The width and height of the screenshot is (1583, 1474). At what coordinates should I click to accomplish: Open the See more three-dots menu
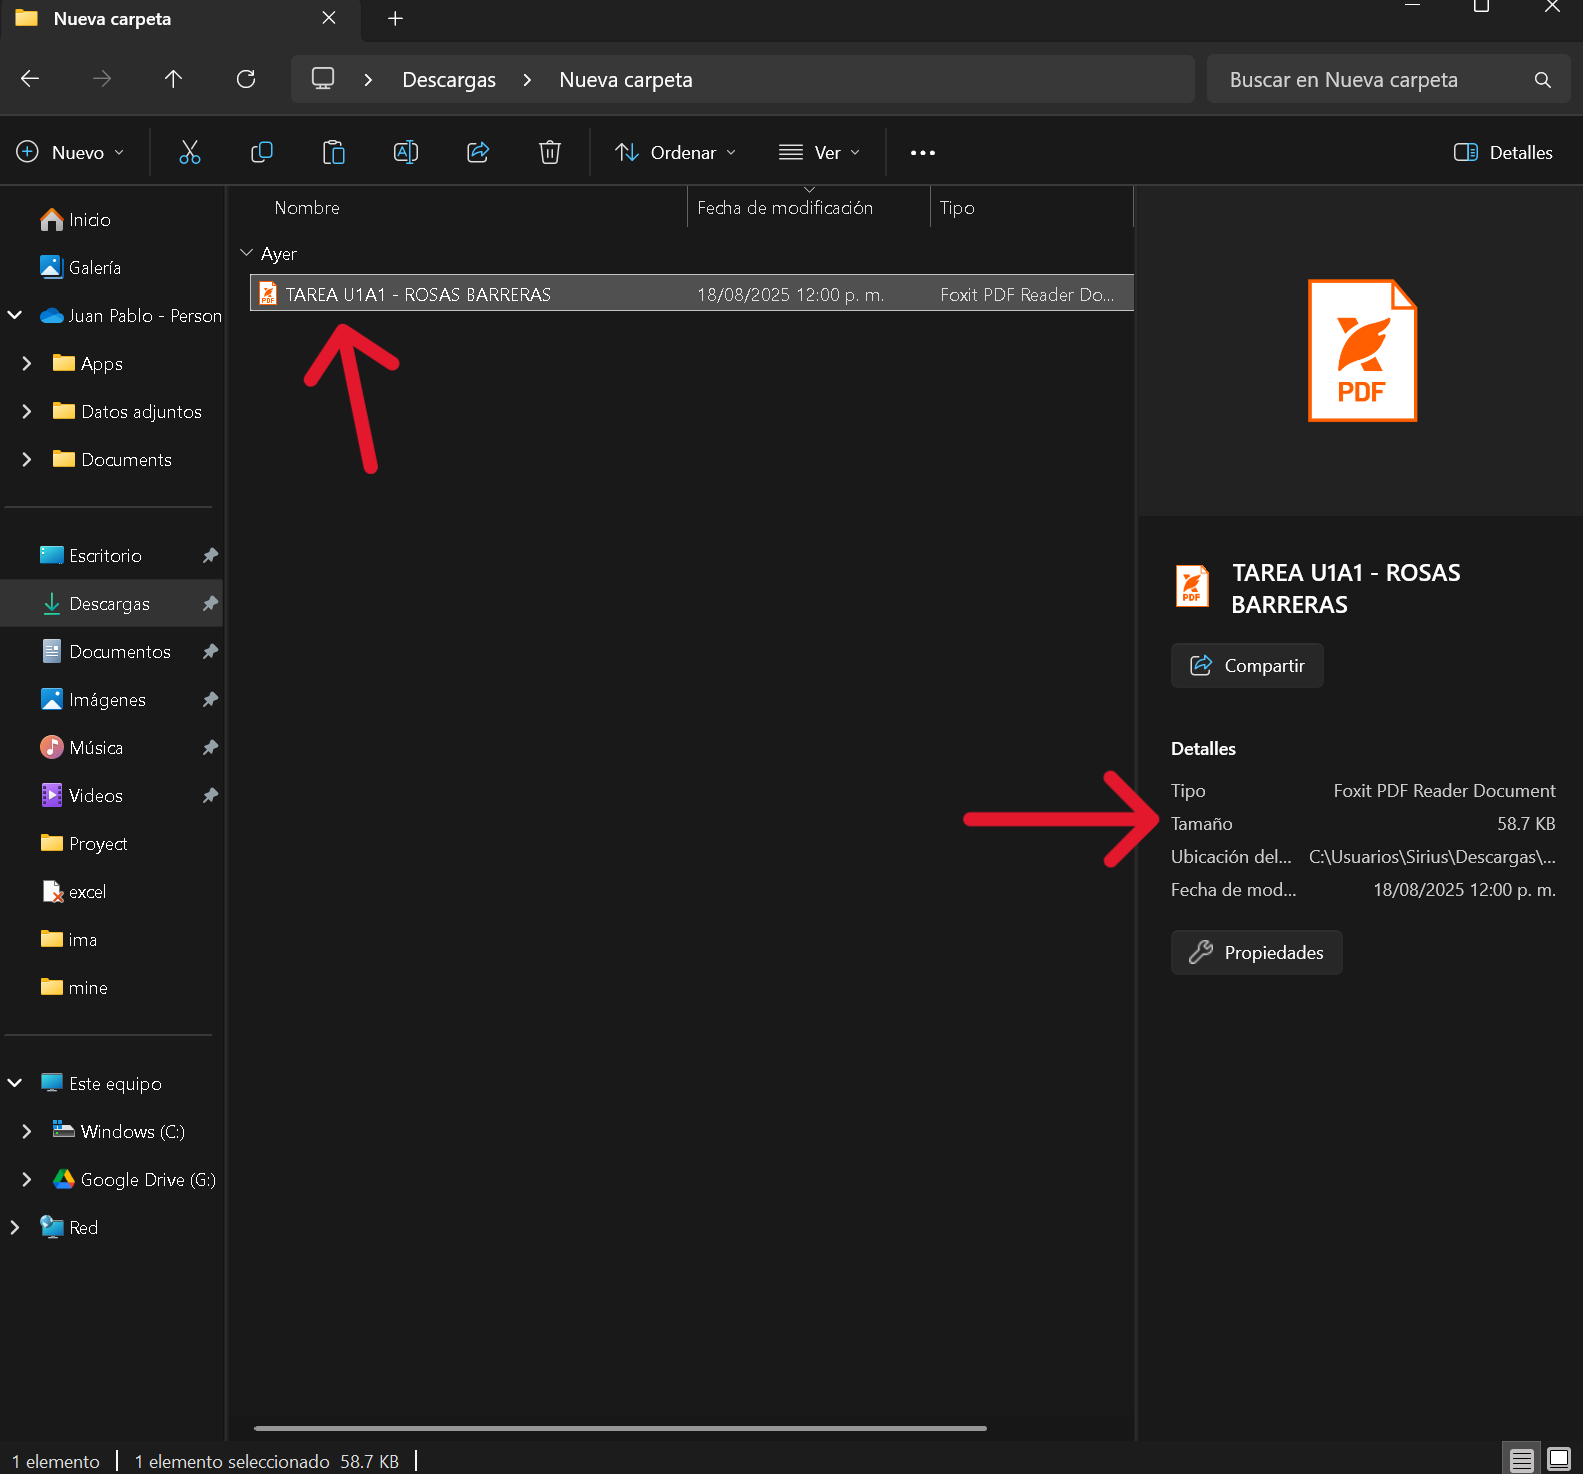(923, 153)
